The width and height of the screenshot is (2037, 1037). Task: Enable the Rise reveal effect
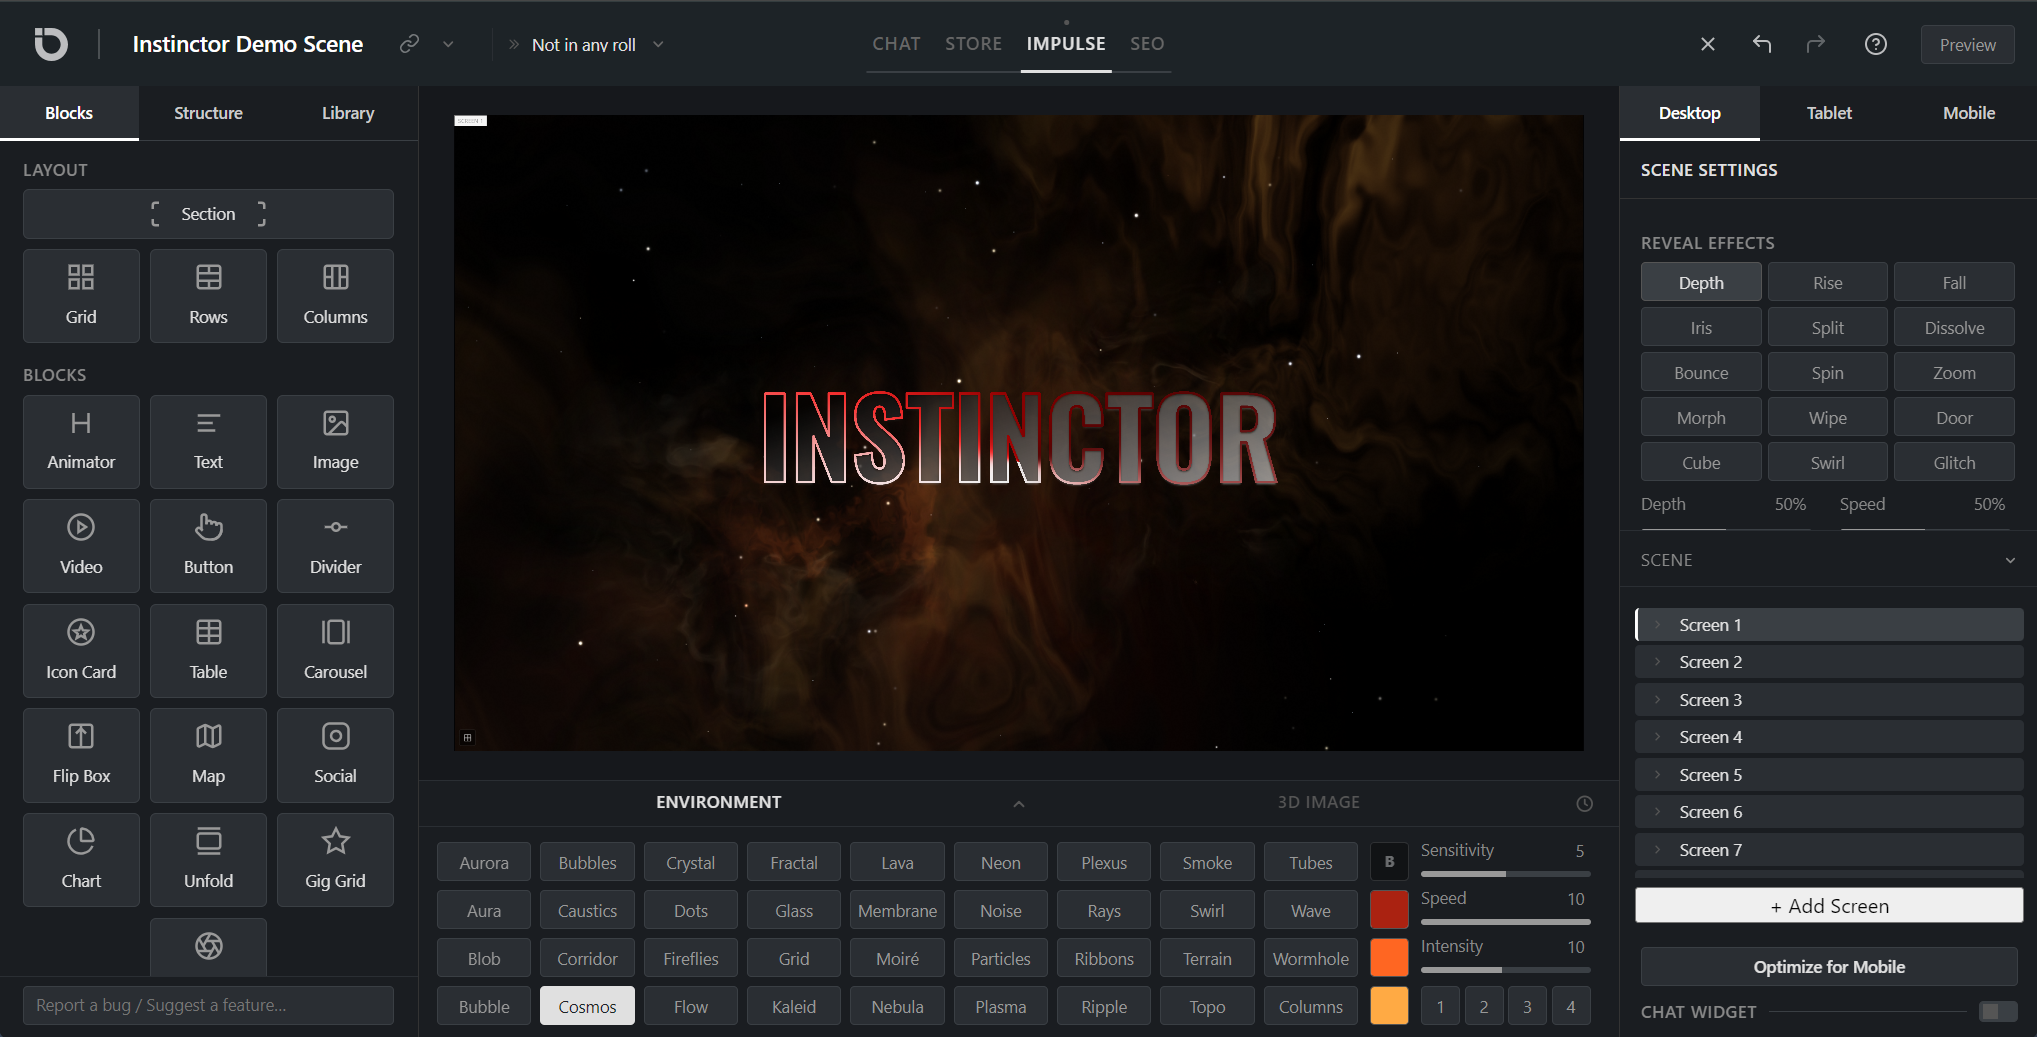[1827, 282]
